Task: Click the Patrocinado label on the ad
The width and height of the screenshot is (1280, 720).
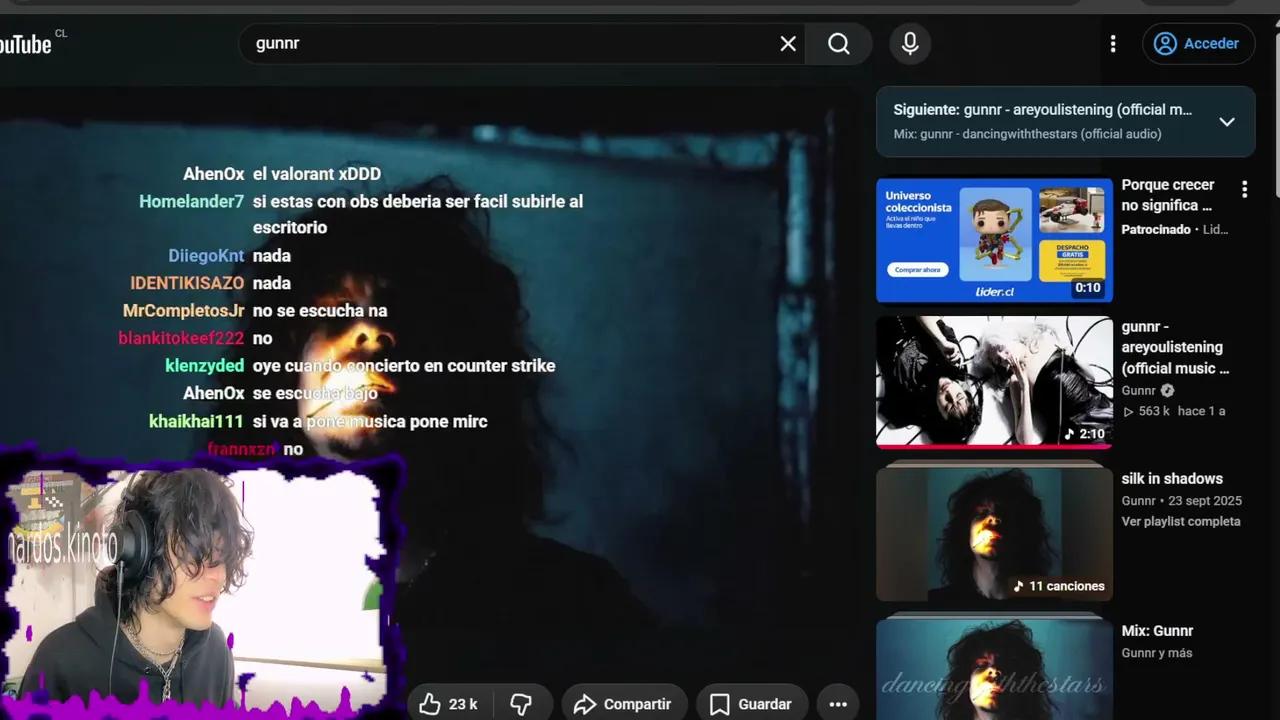Action: click(x=1156, y=230)
